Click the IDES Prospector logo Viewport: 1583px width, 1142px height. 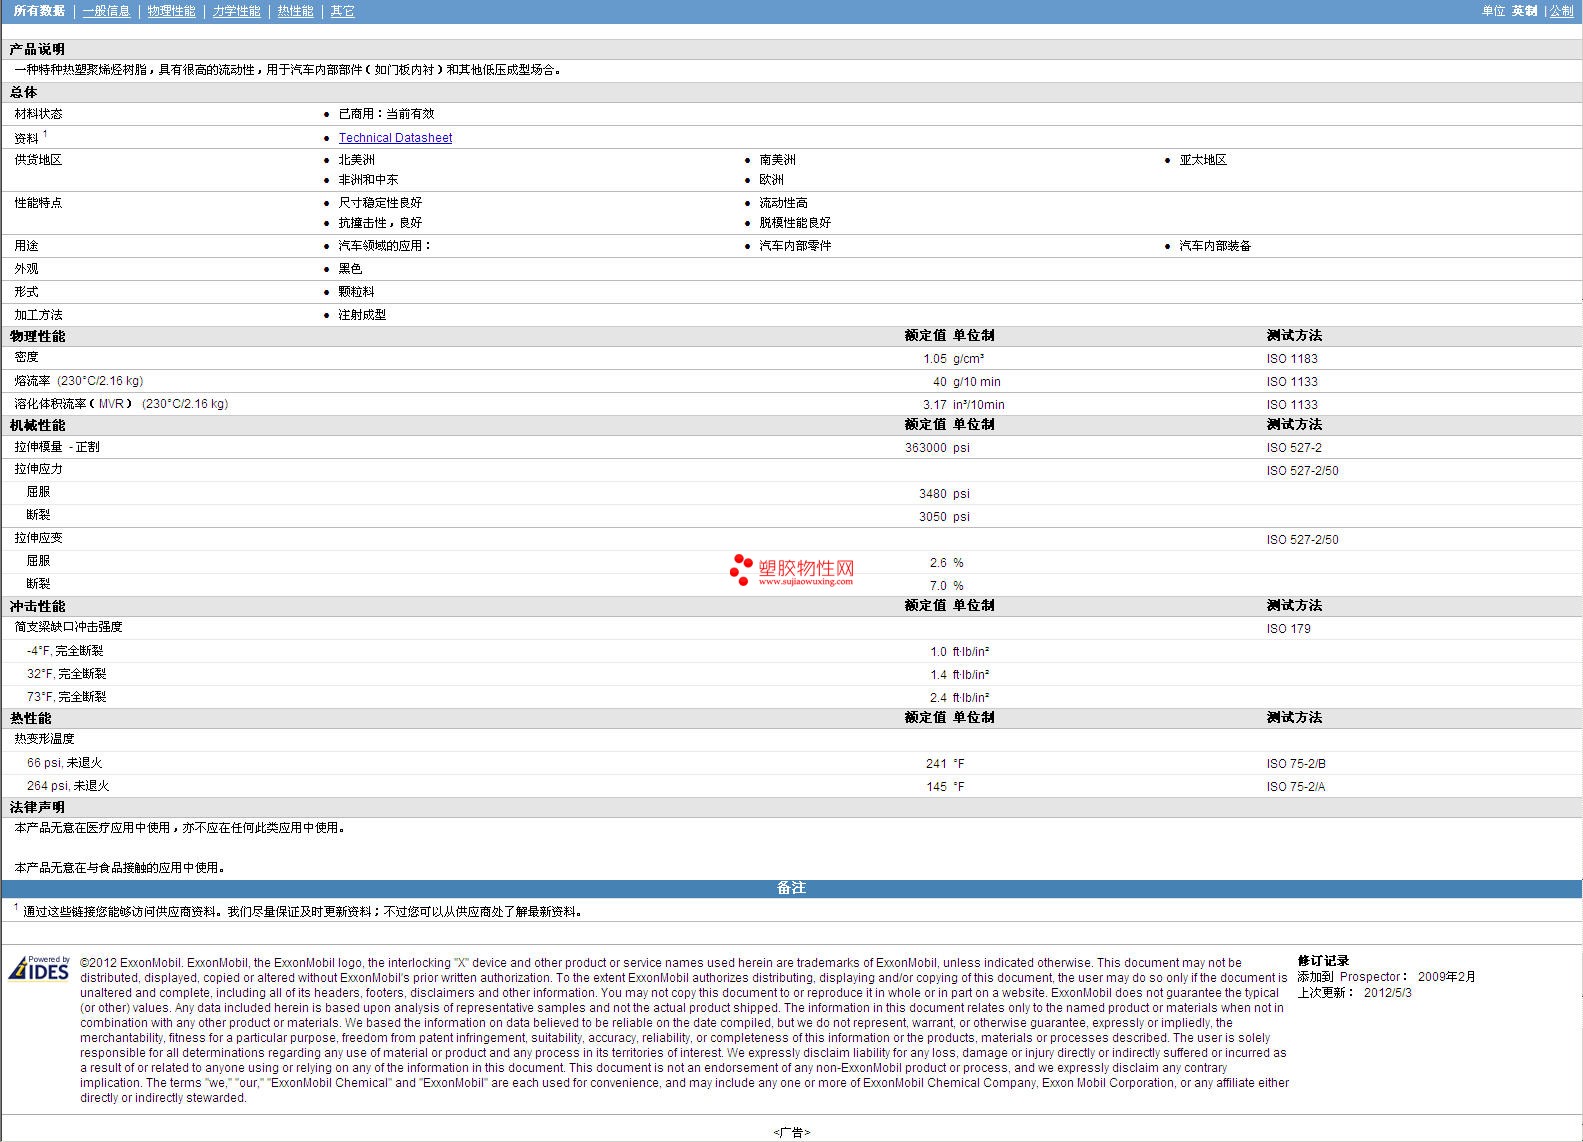click(39, 969)
